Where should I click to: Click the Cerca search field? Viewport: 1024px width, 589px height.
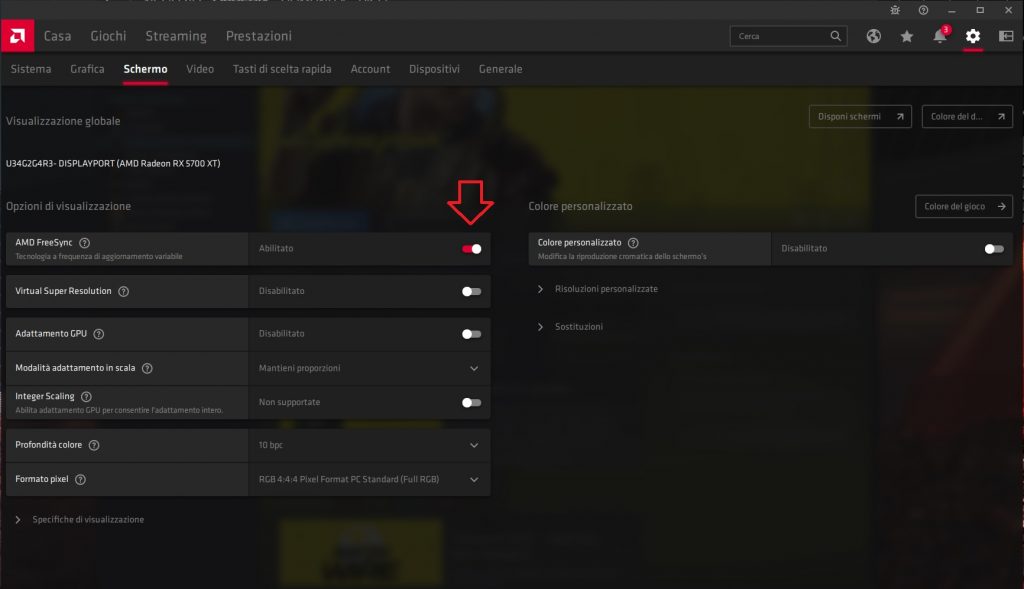(x=788, y=36)
